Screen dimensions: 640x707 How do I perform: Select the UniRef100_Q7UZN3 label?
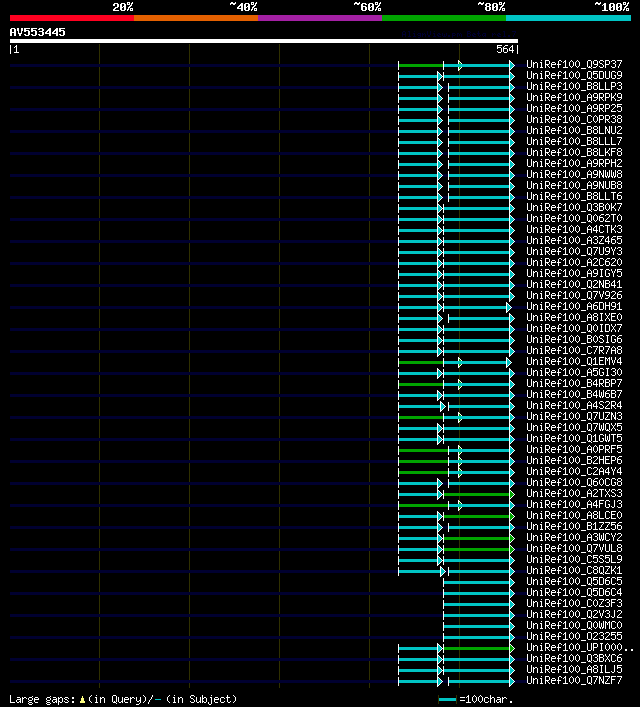click(x=574, y=416)
